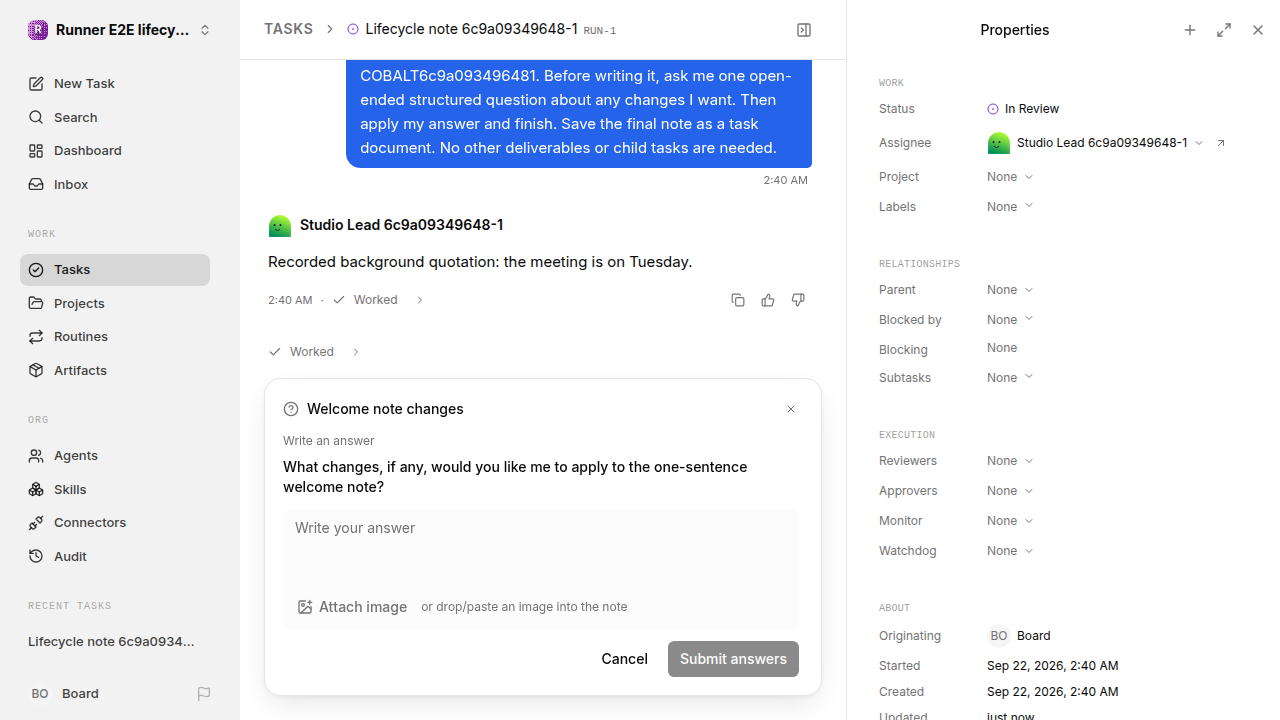Expand the Properties panel to full size

point(1224,30)
